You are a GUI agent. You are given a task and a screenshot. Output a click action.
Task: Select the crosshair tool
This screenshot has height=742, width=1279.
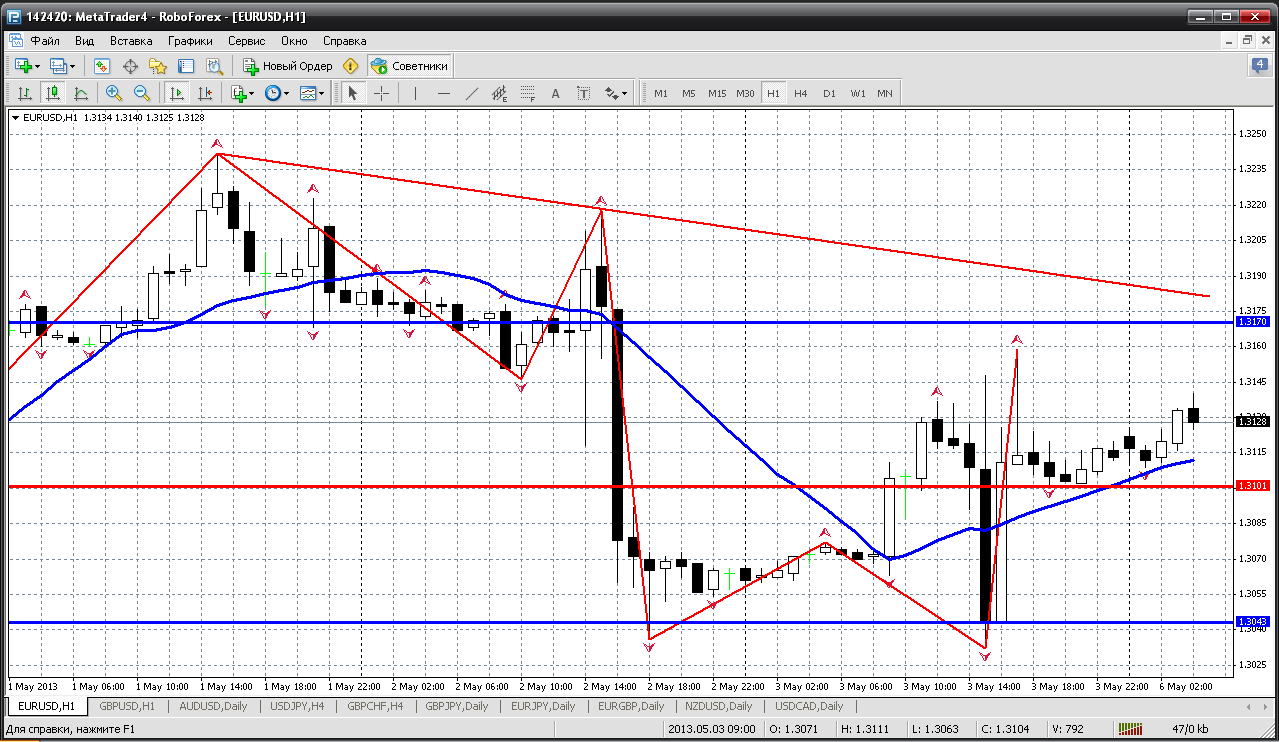click(381, 93)
